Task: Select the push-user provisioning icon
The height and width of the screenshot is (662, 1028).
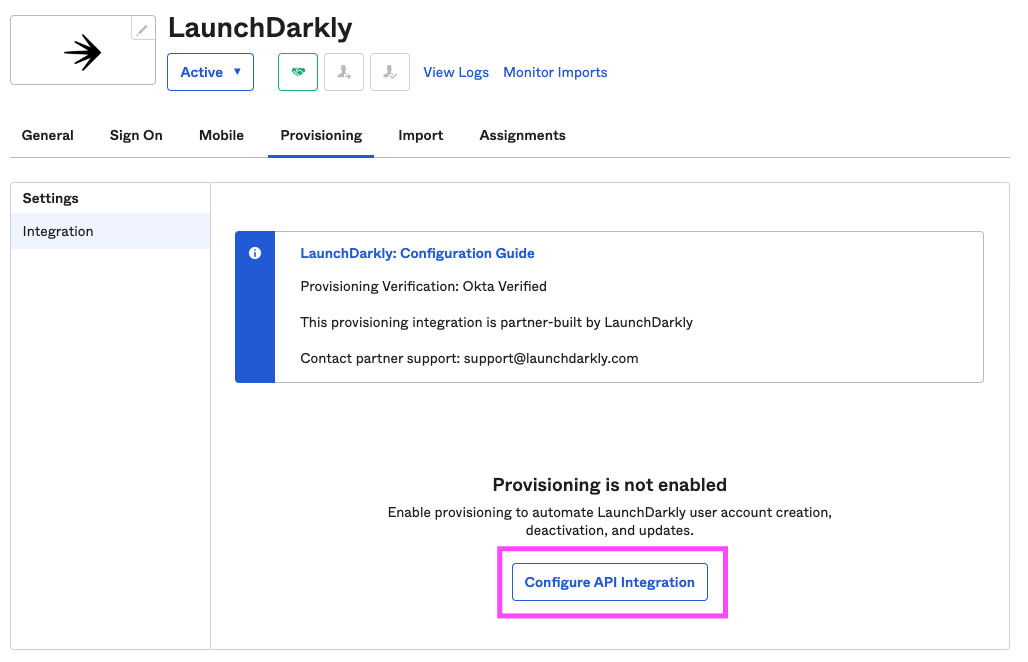Action: pos(343,71)
